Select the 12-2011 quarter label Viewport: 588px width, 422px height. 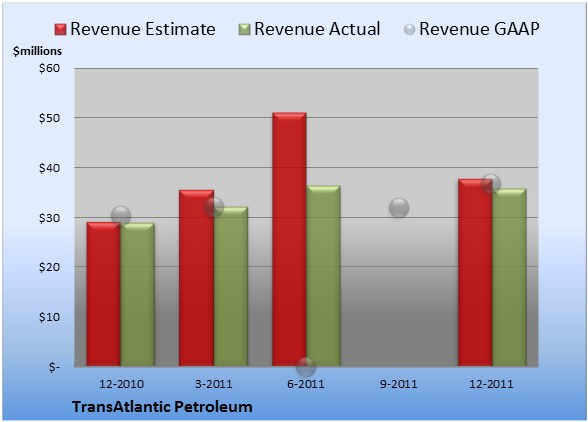(x=491, y=384)
